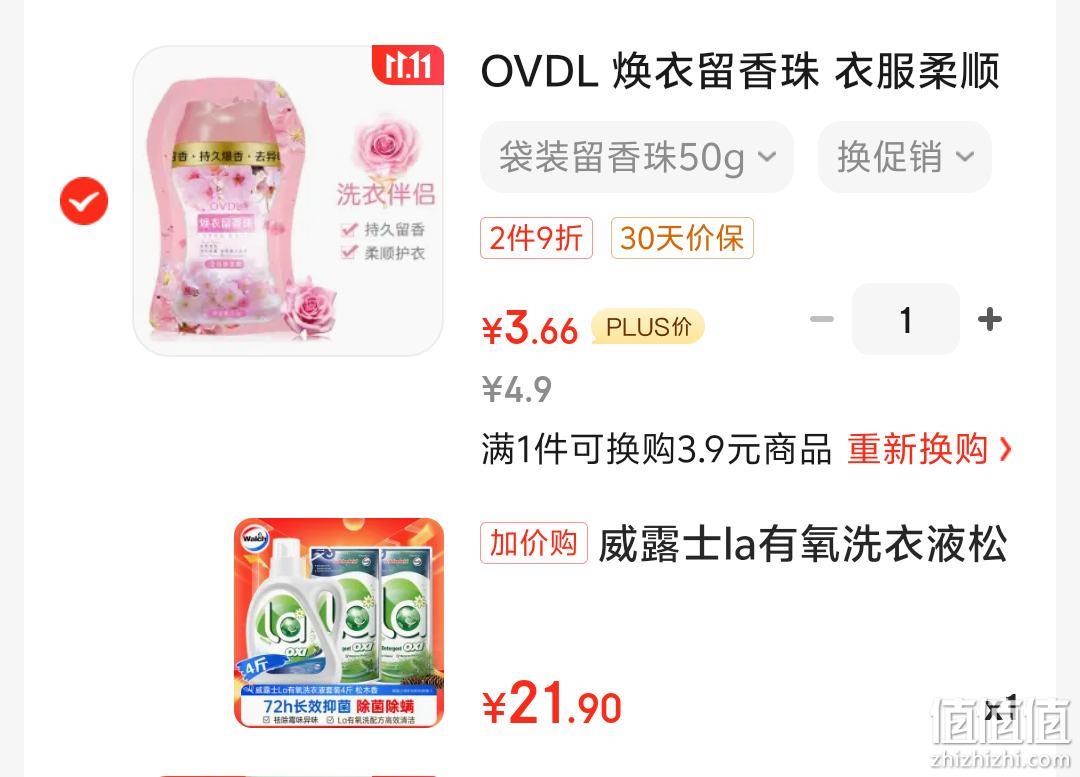
Task: Tap 重新换购 to reselect add-on item
Action: (x=917, y=449)
